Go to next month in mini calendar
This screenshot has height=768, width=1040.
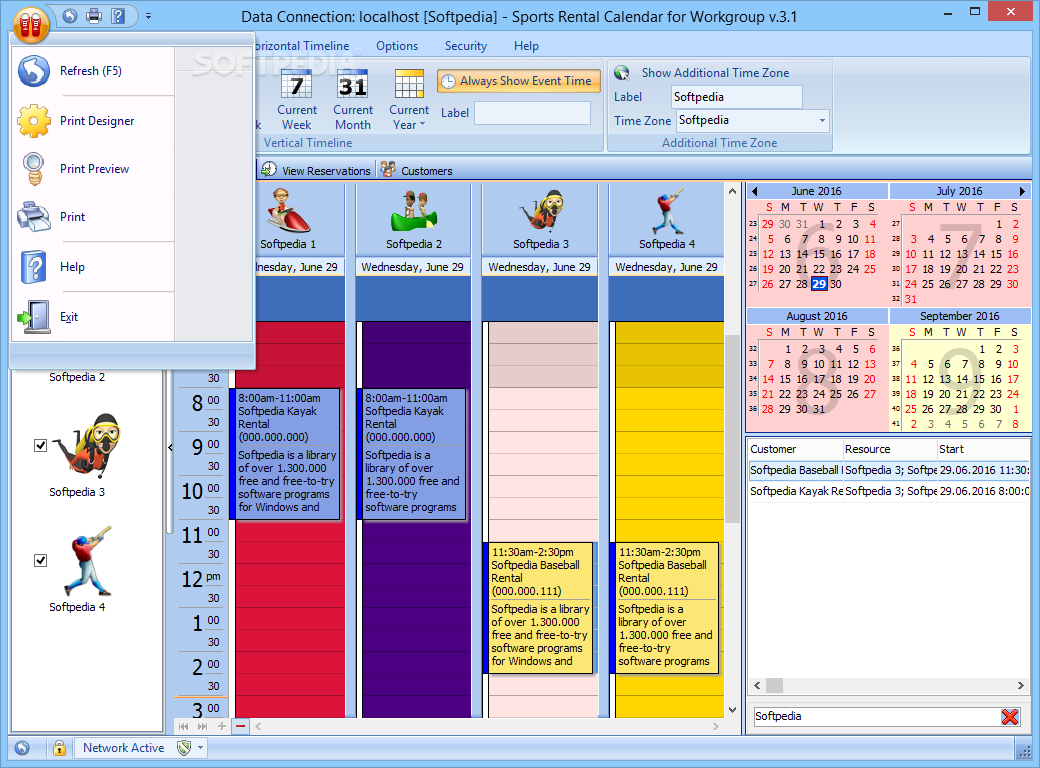1022,192
